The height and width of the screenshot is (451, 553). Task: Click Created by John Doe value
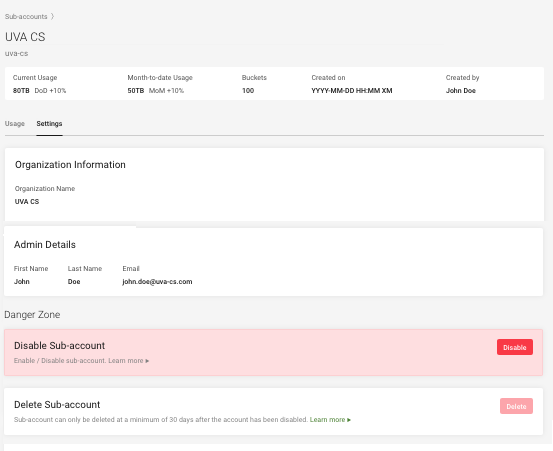[461, 91]
